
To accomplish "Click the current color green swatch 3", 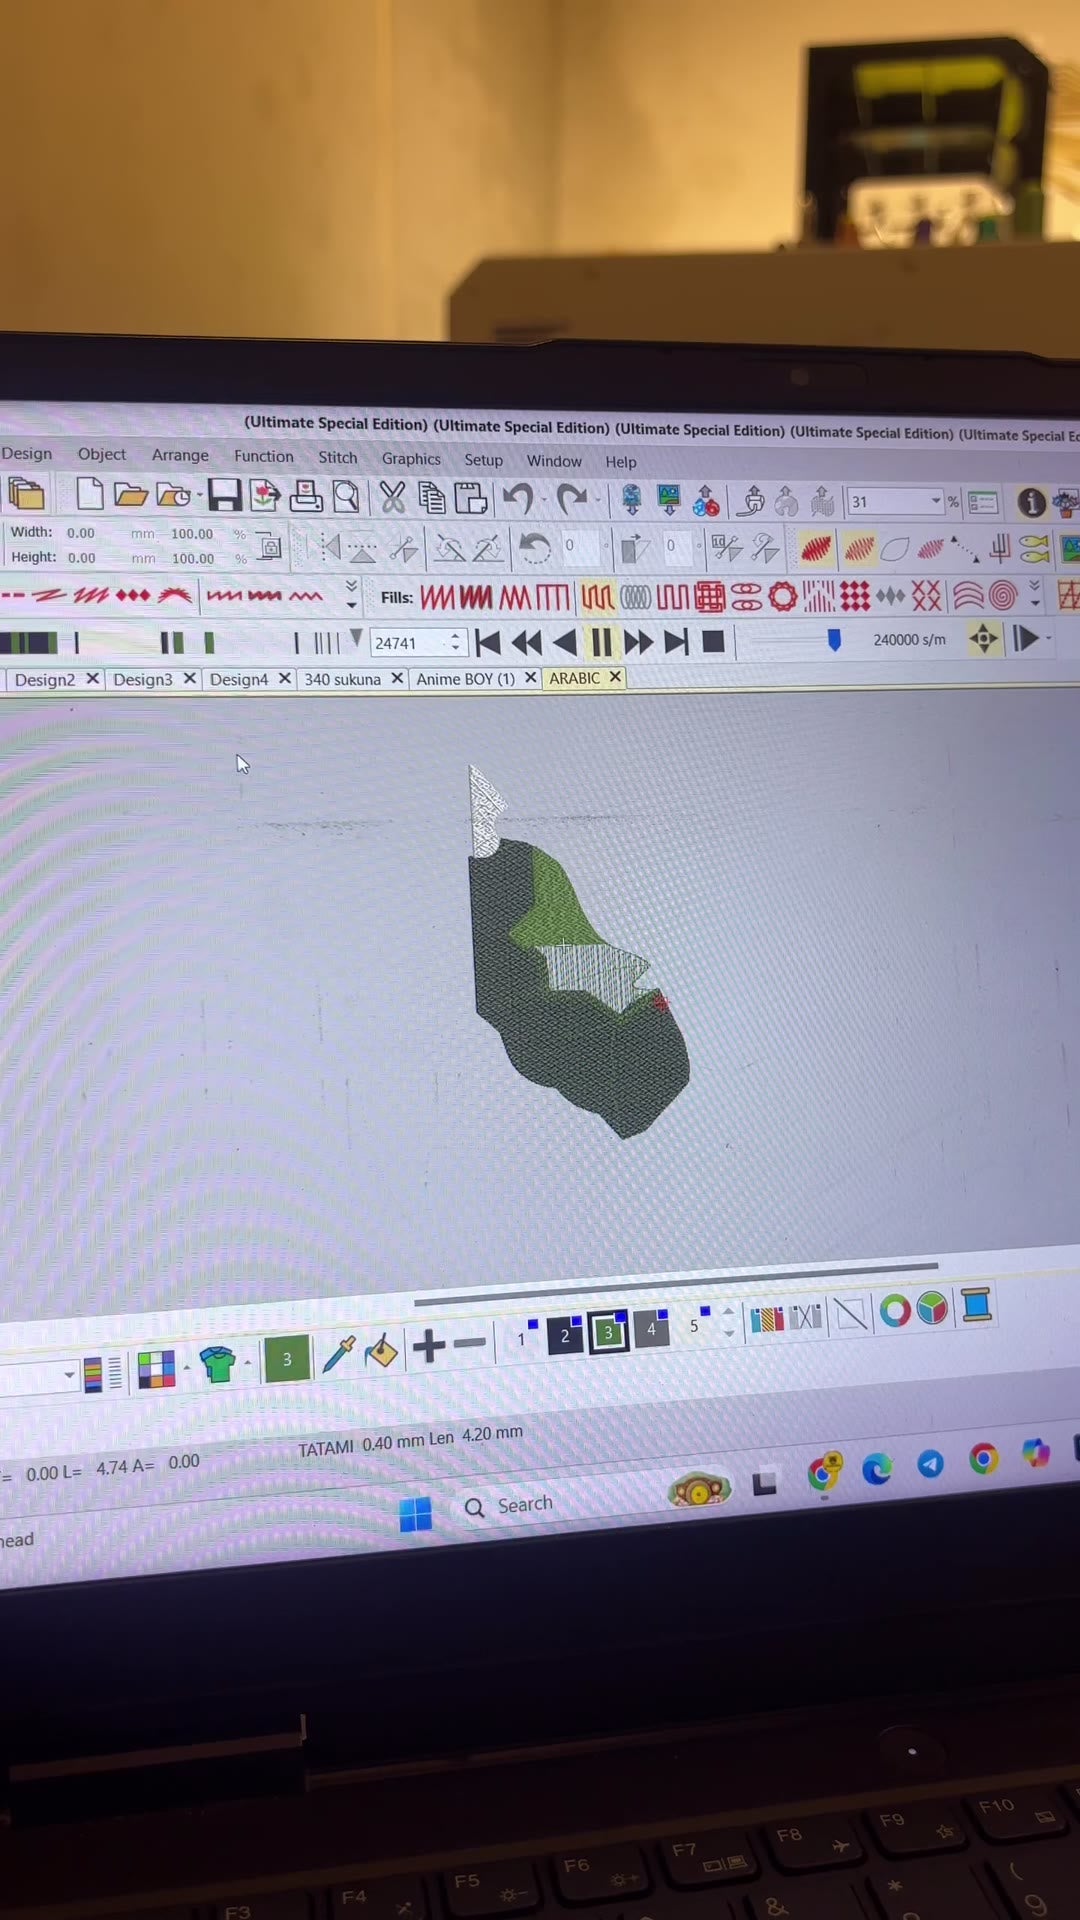I will (286, 1359).
